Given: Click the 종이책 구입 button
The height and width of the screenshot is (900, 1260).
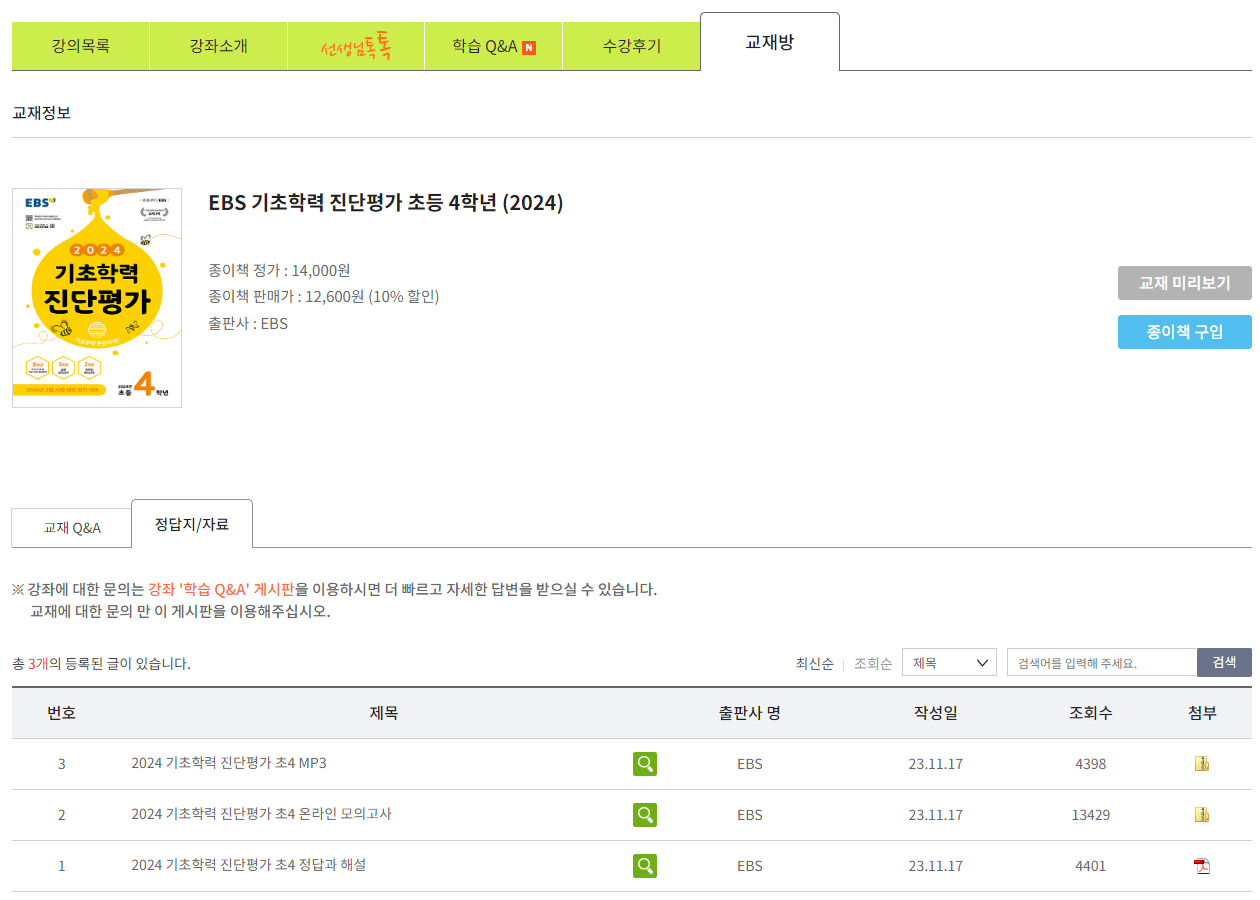Looking at the screenshot, I should pyautogui.click(x=1184, y=332).
